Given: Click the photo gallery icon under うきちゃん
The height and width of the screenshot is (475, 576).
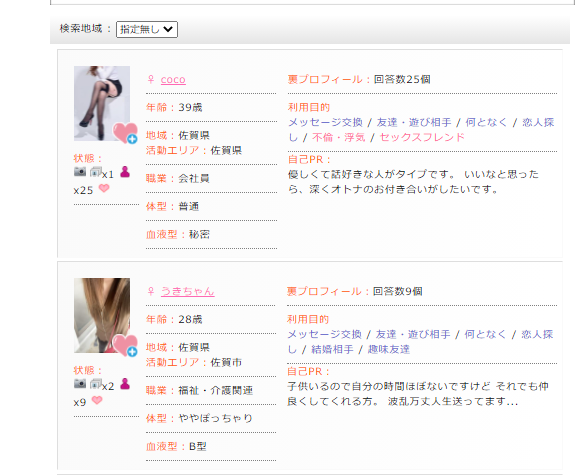Looking at the screenshot, I should tap(96, 384).
